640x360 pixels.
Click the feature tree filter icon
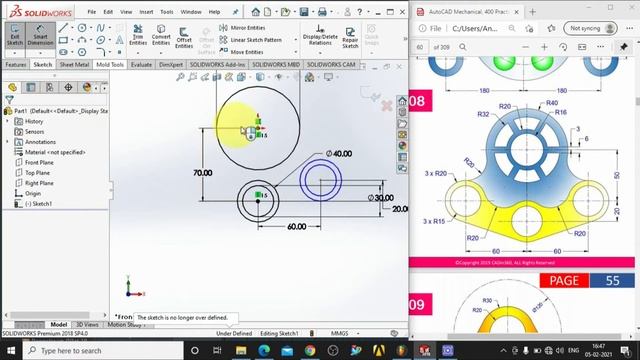9,99
